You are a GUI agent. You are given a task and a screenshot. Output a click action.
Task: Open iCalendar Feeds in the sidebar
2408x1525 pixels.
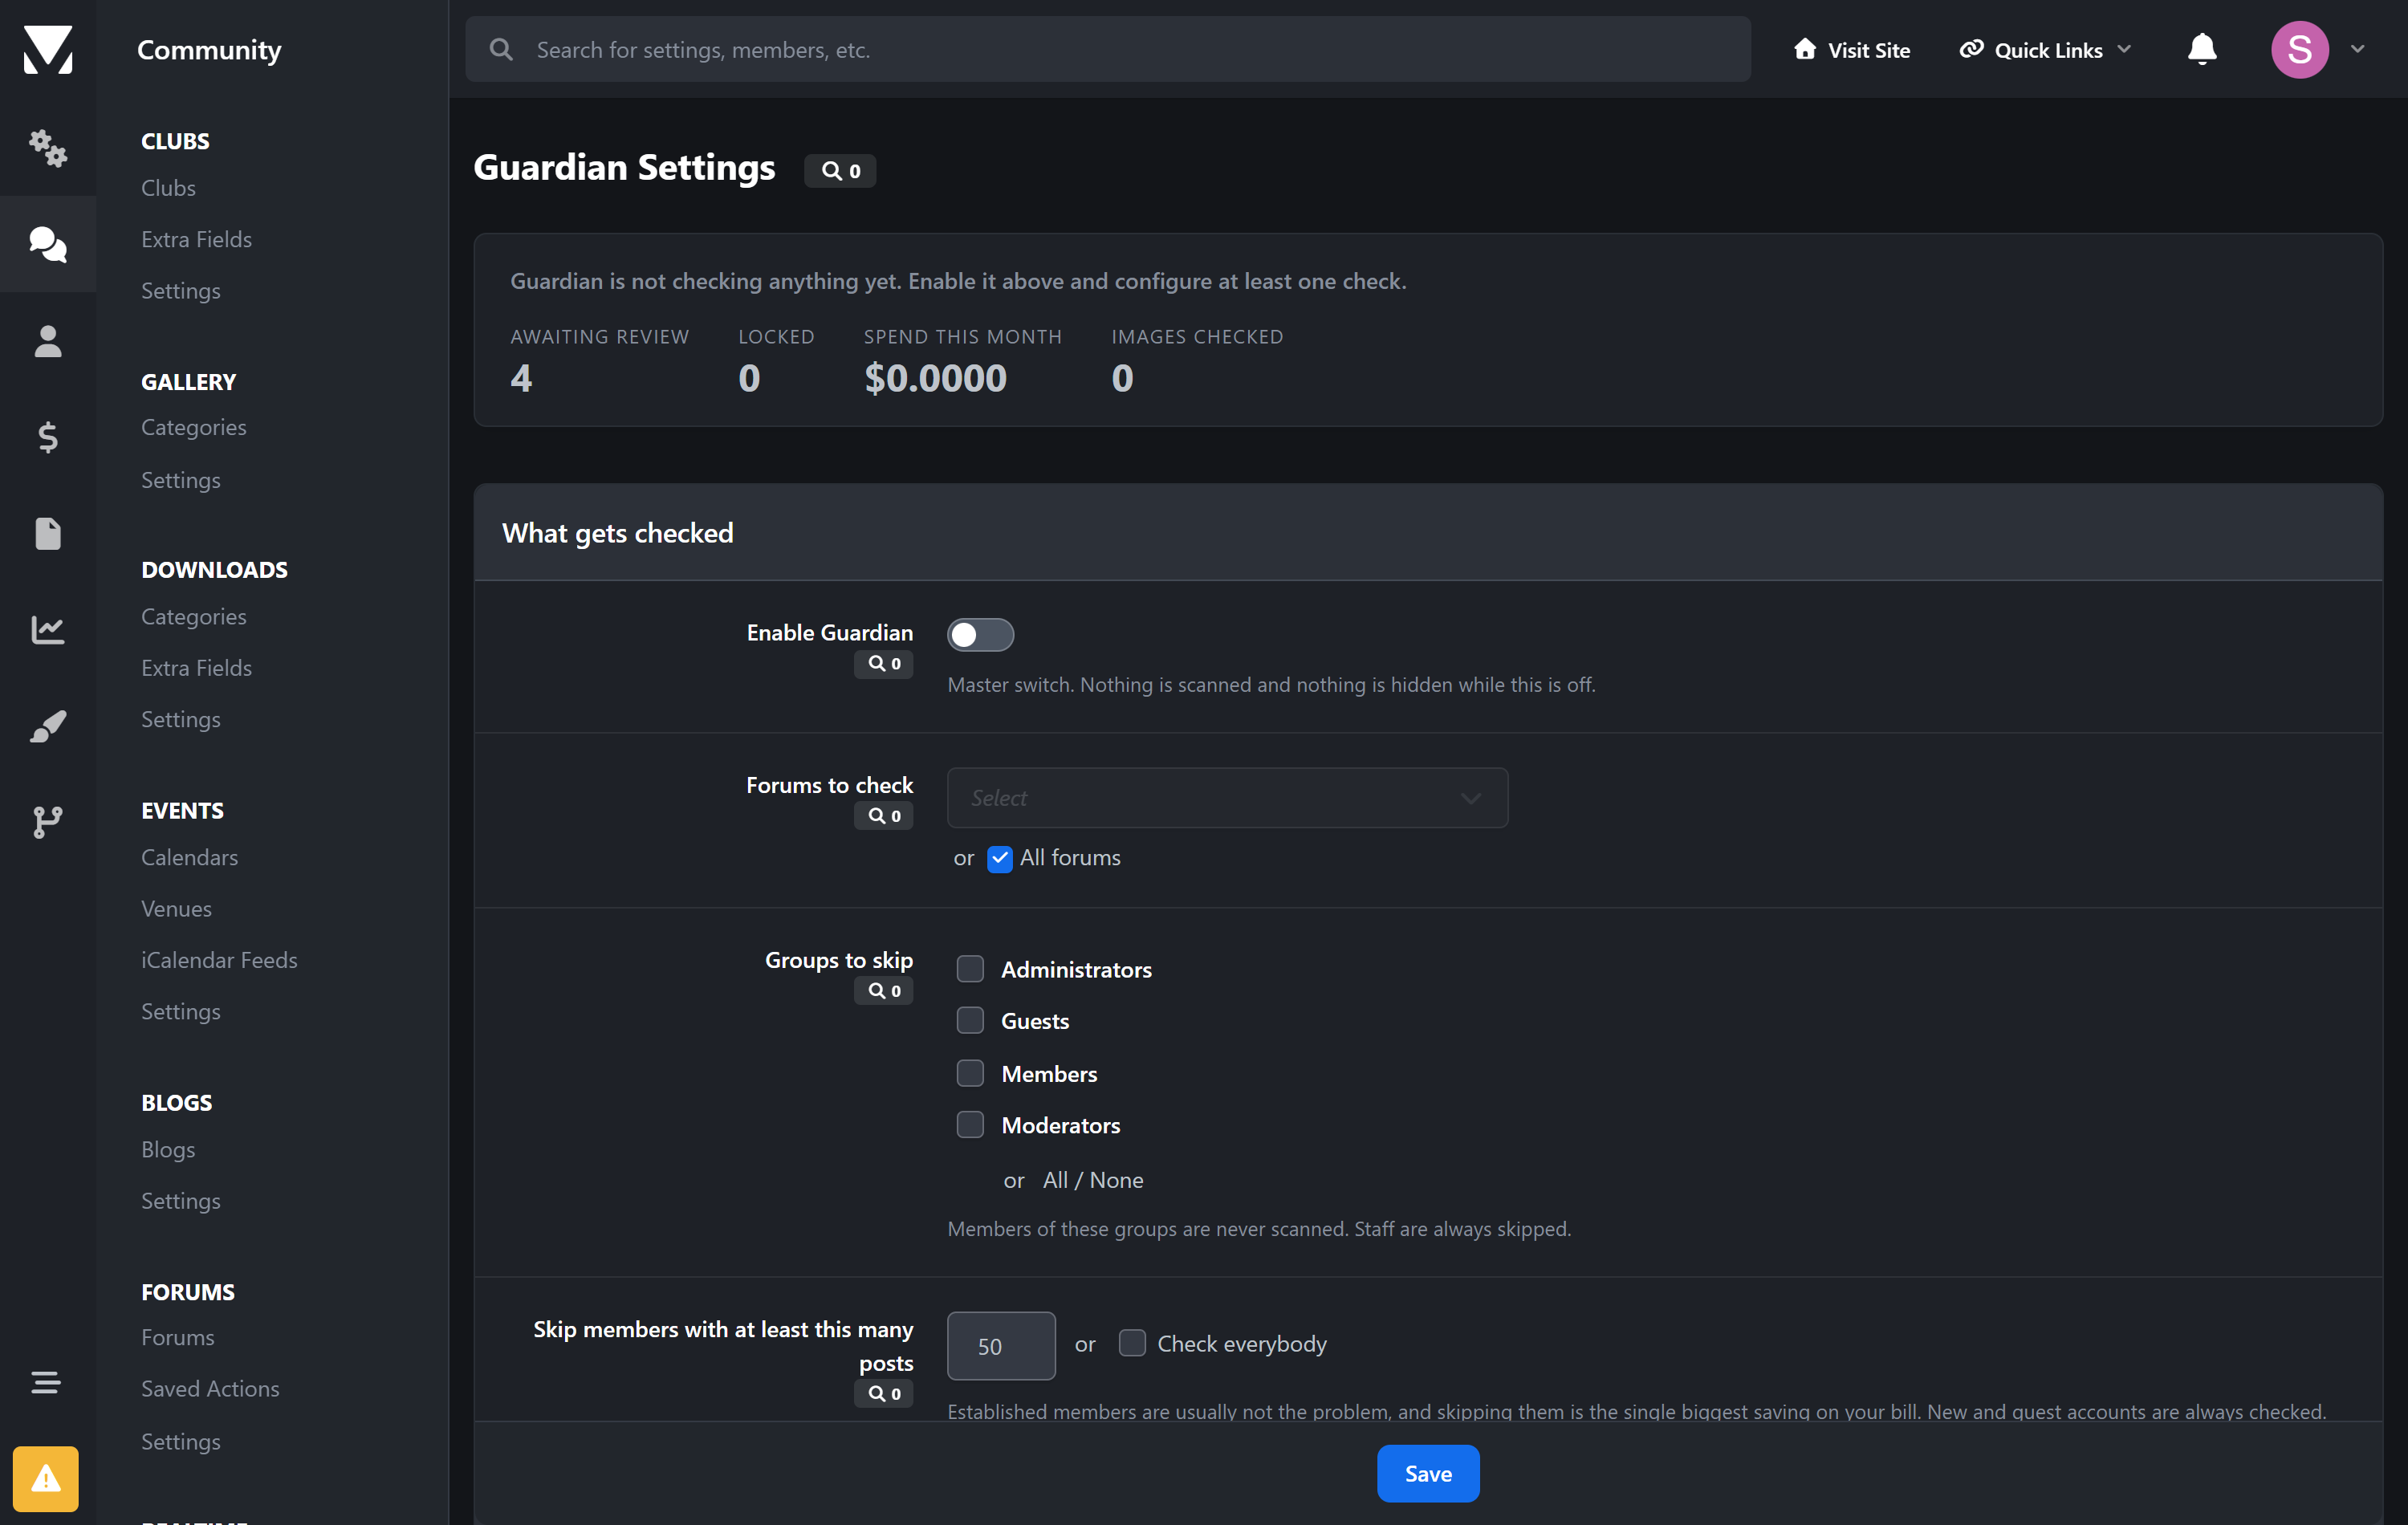(219, 960)
